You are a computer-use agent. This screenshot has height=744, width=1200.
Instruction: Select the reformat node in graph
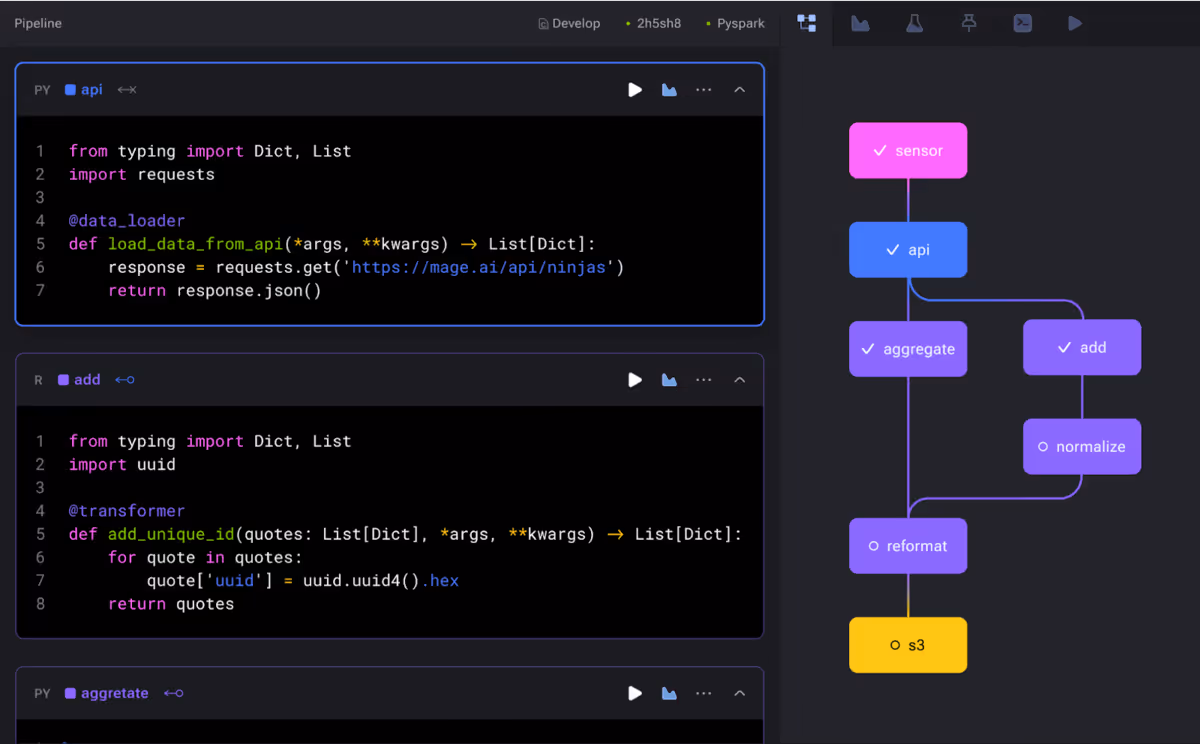point(908,546)
